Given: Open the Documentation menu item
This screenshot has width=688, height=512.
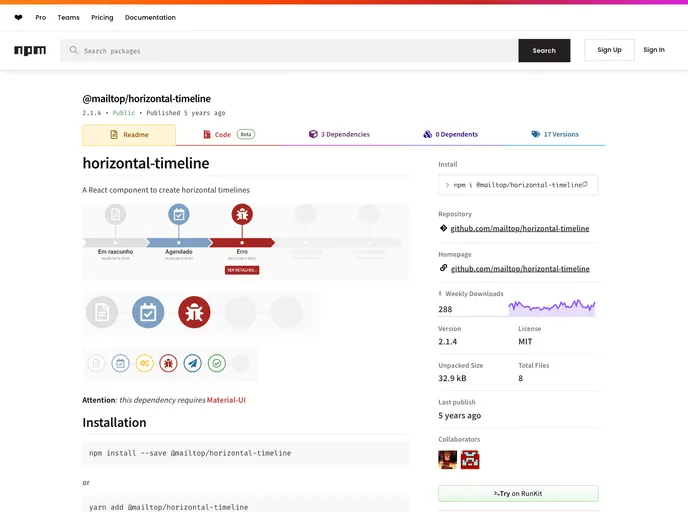Looking at the screenshot, I should point(150,18).
